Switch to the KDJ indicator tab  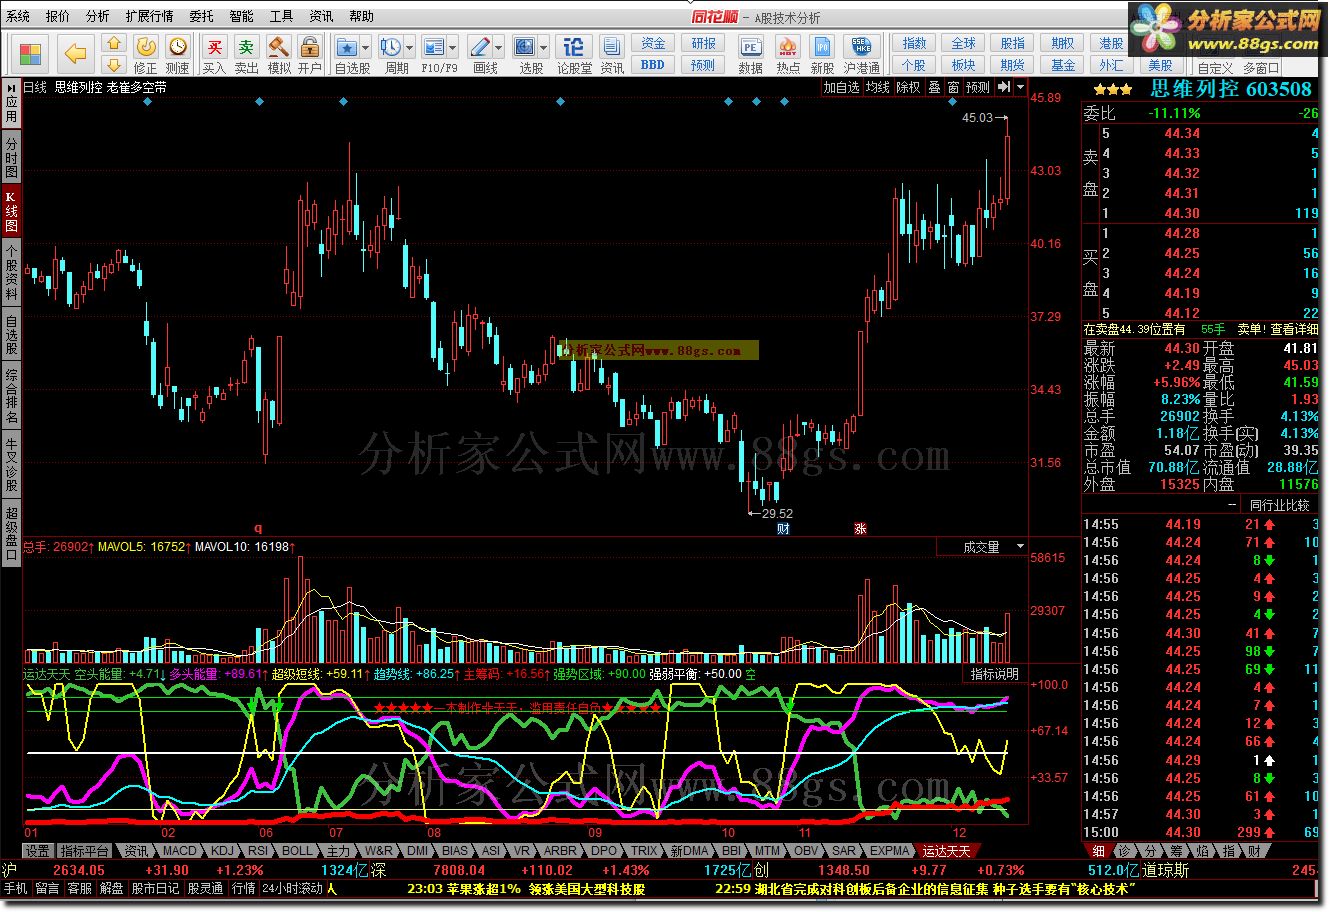[222, 851]
